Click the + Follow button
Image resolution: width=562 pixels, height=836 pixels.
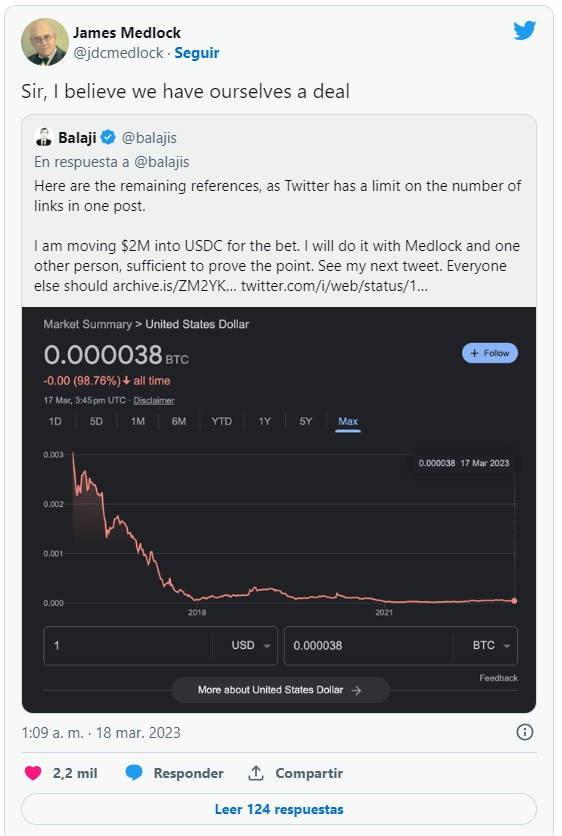[489, 353]
